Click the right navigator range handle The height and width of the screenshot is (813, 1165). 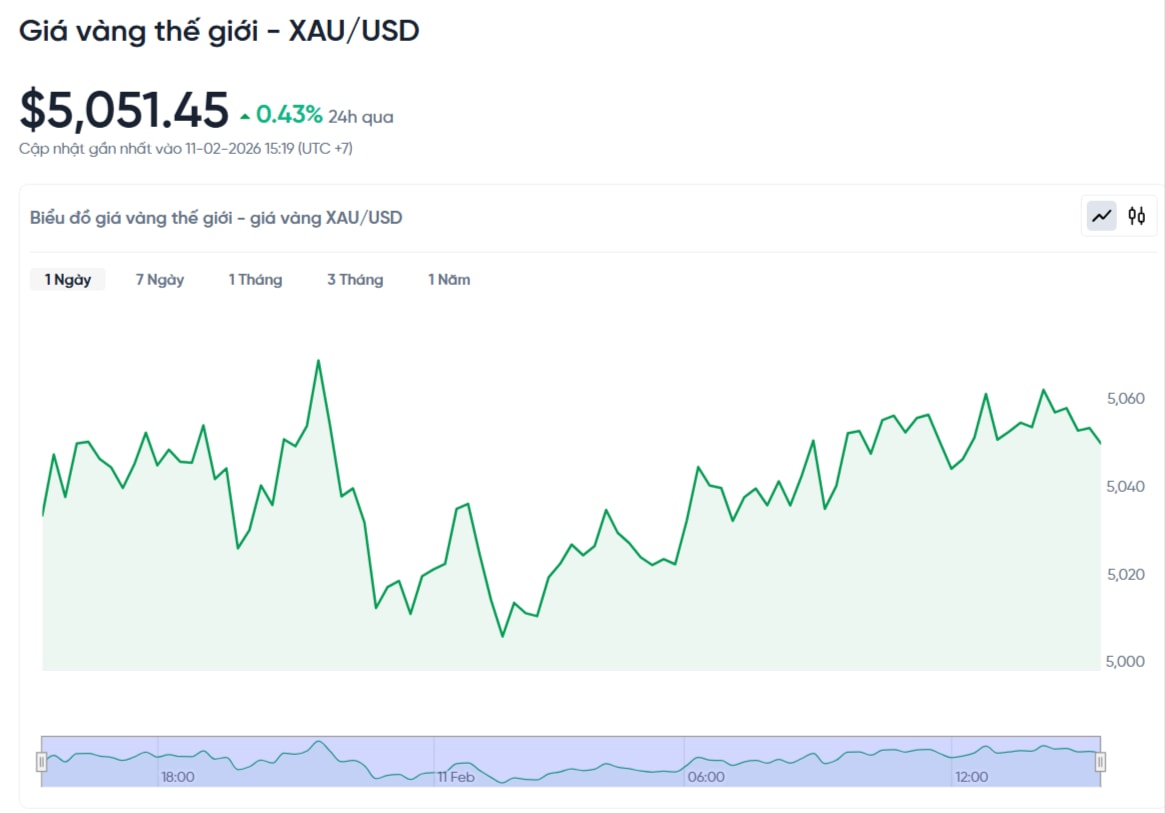click(x=1100, y=761)
